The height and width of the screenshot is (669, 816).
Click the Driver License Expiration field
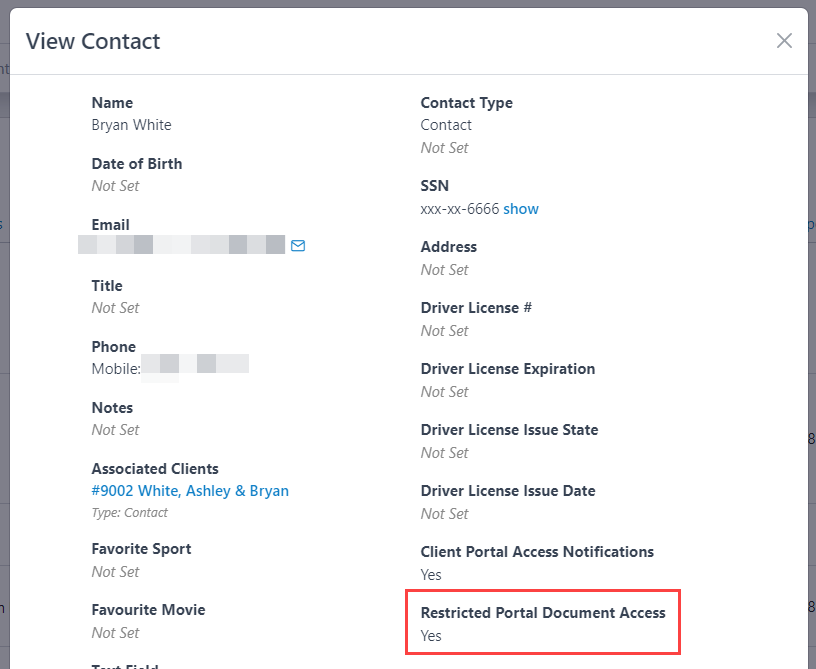tap(507, 368)
